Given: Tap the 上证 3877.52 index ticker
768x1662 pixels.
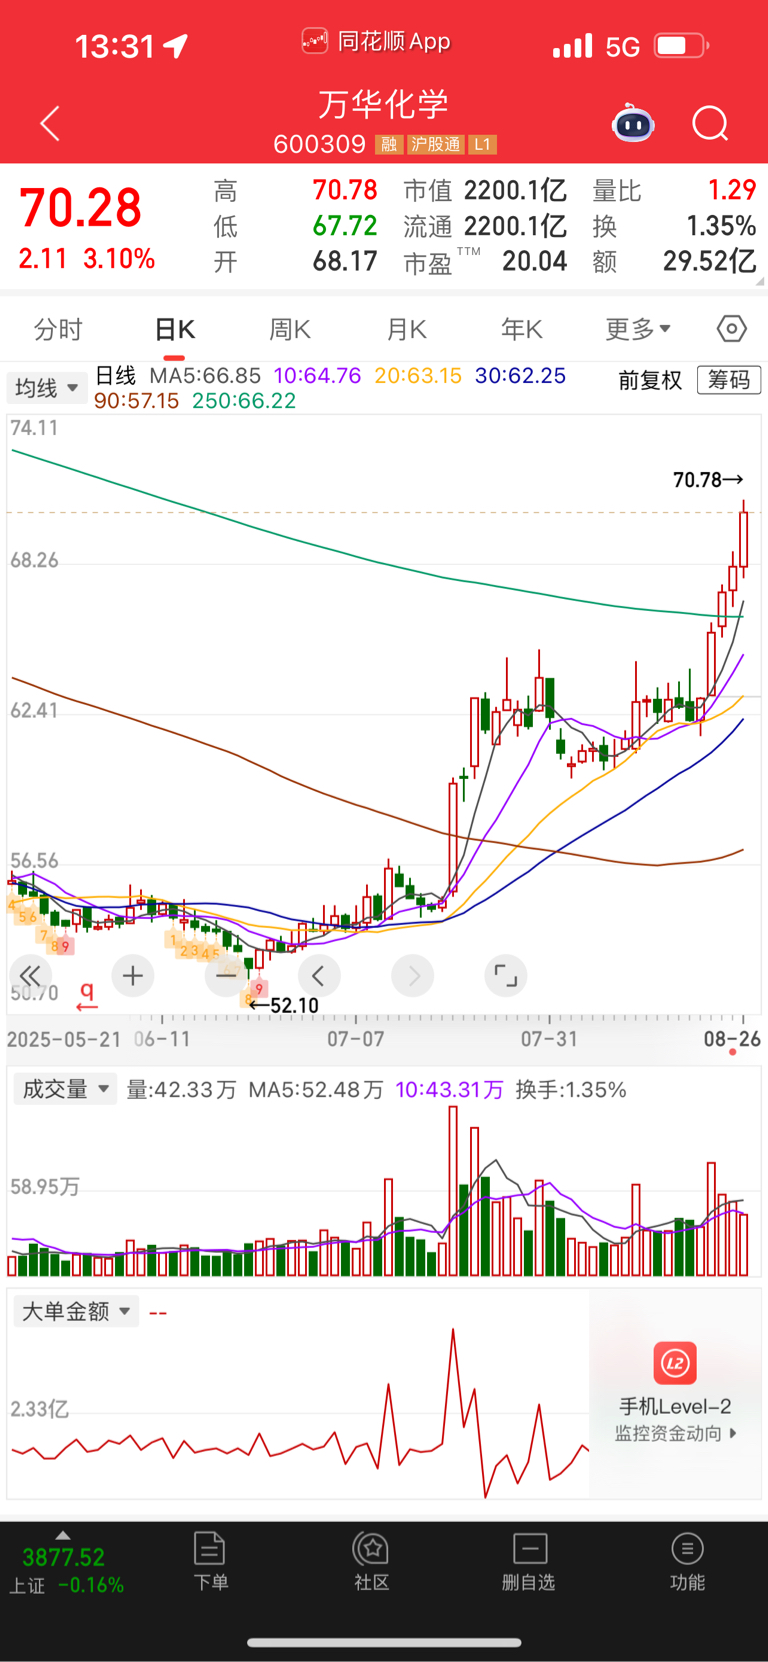Looking at the screenshot, I should pos(66,1570).
